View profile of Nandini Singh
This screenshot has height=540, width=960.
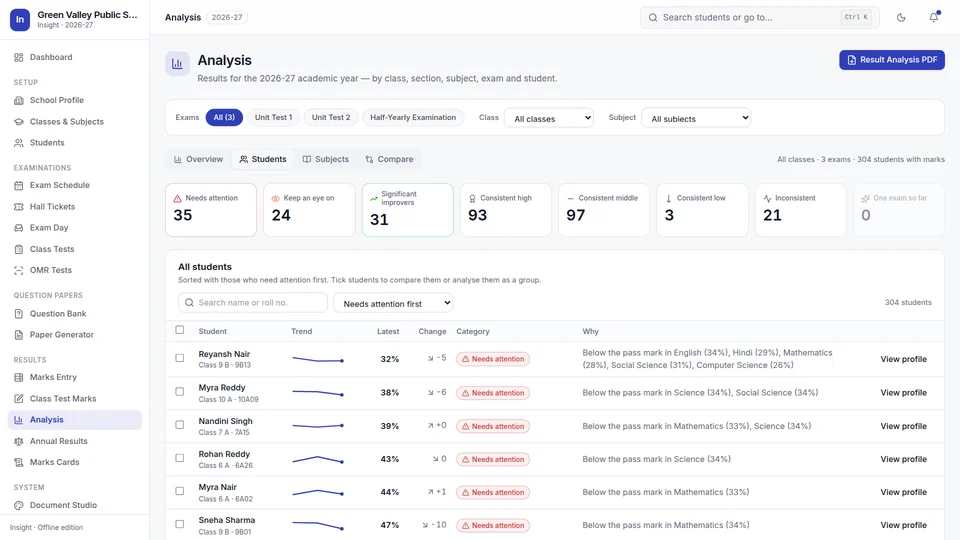(903, 426)
